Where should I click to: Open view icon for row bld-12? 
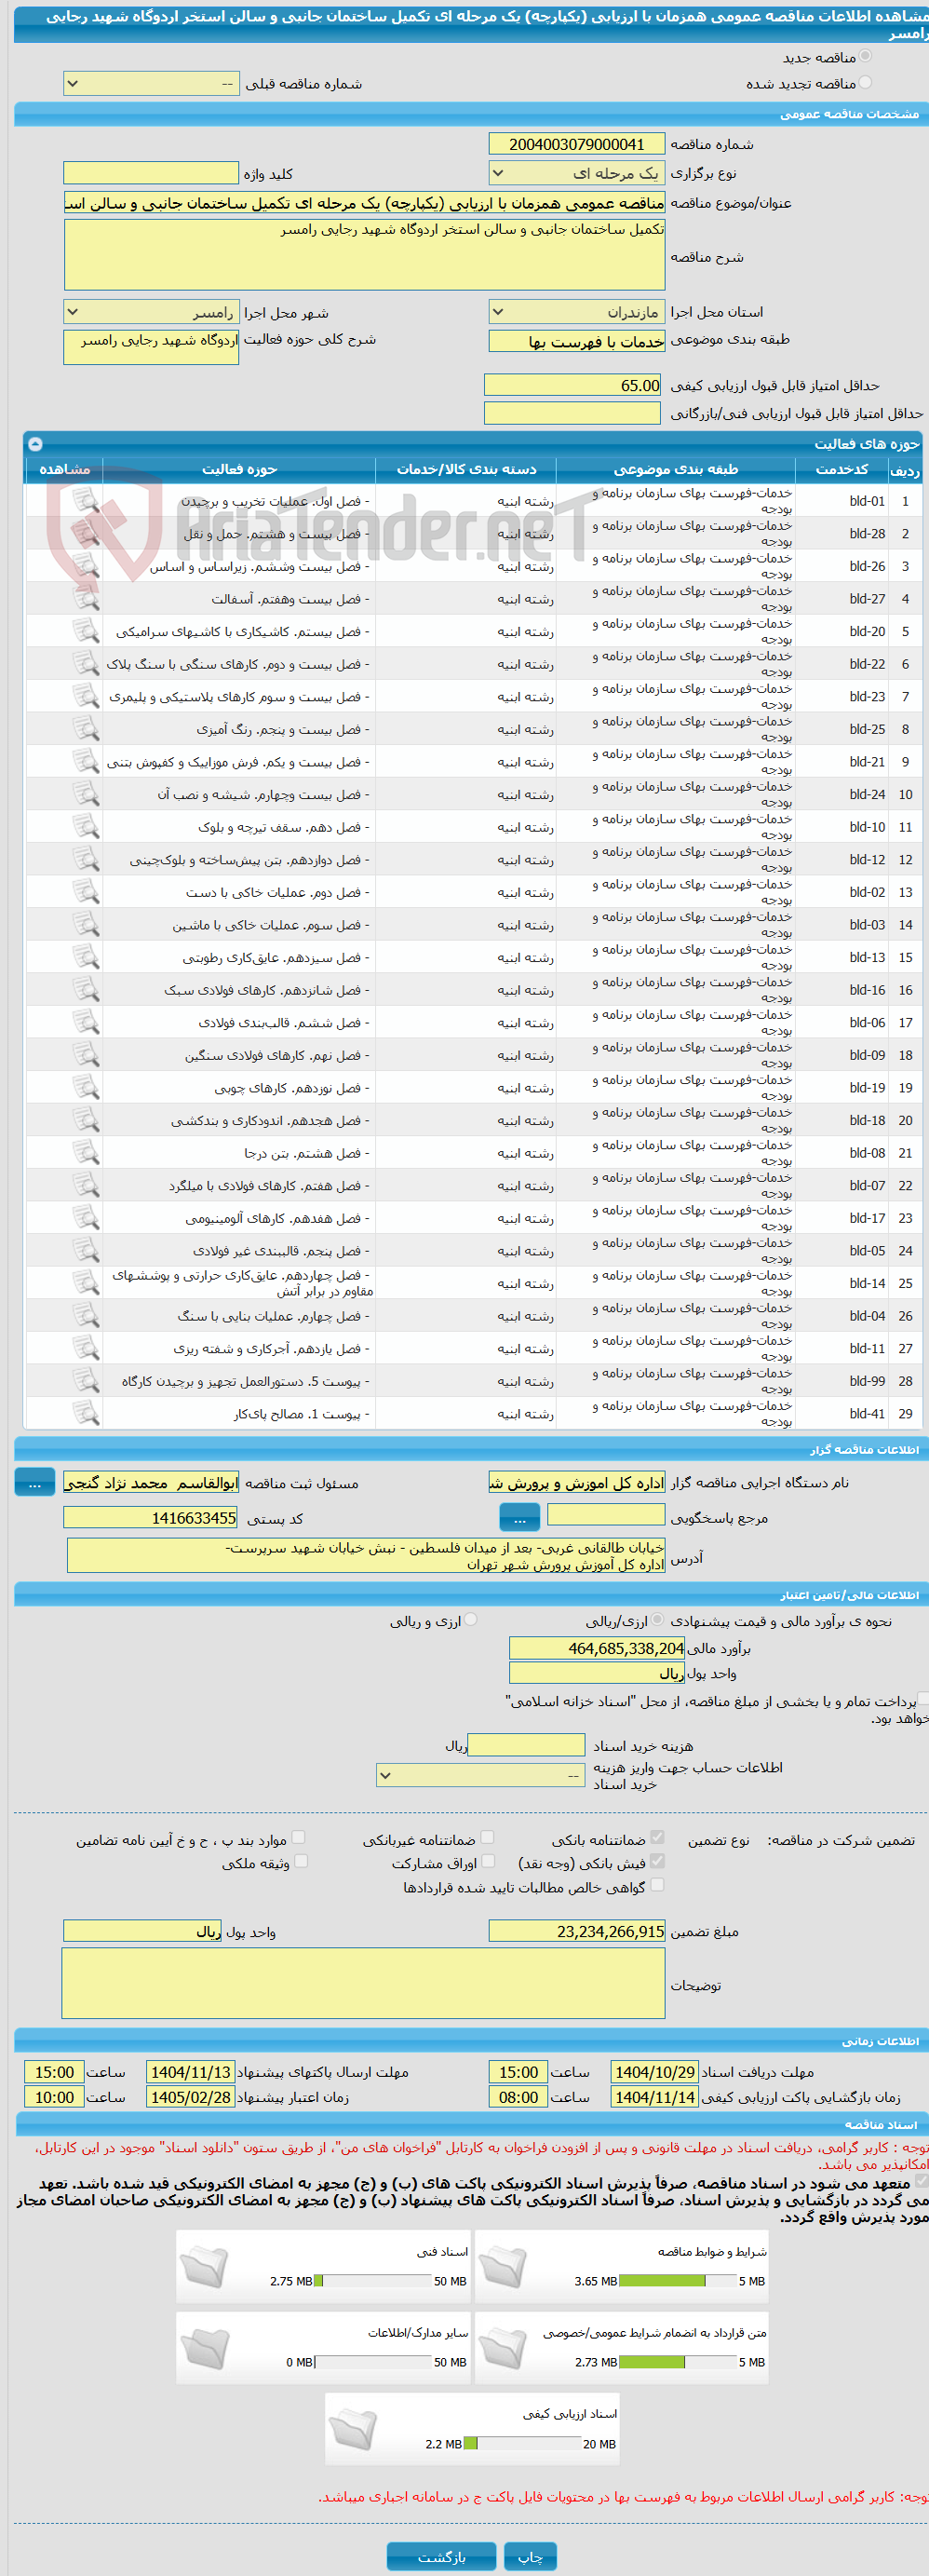click(x=86, y=860)
